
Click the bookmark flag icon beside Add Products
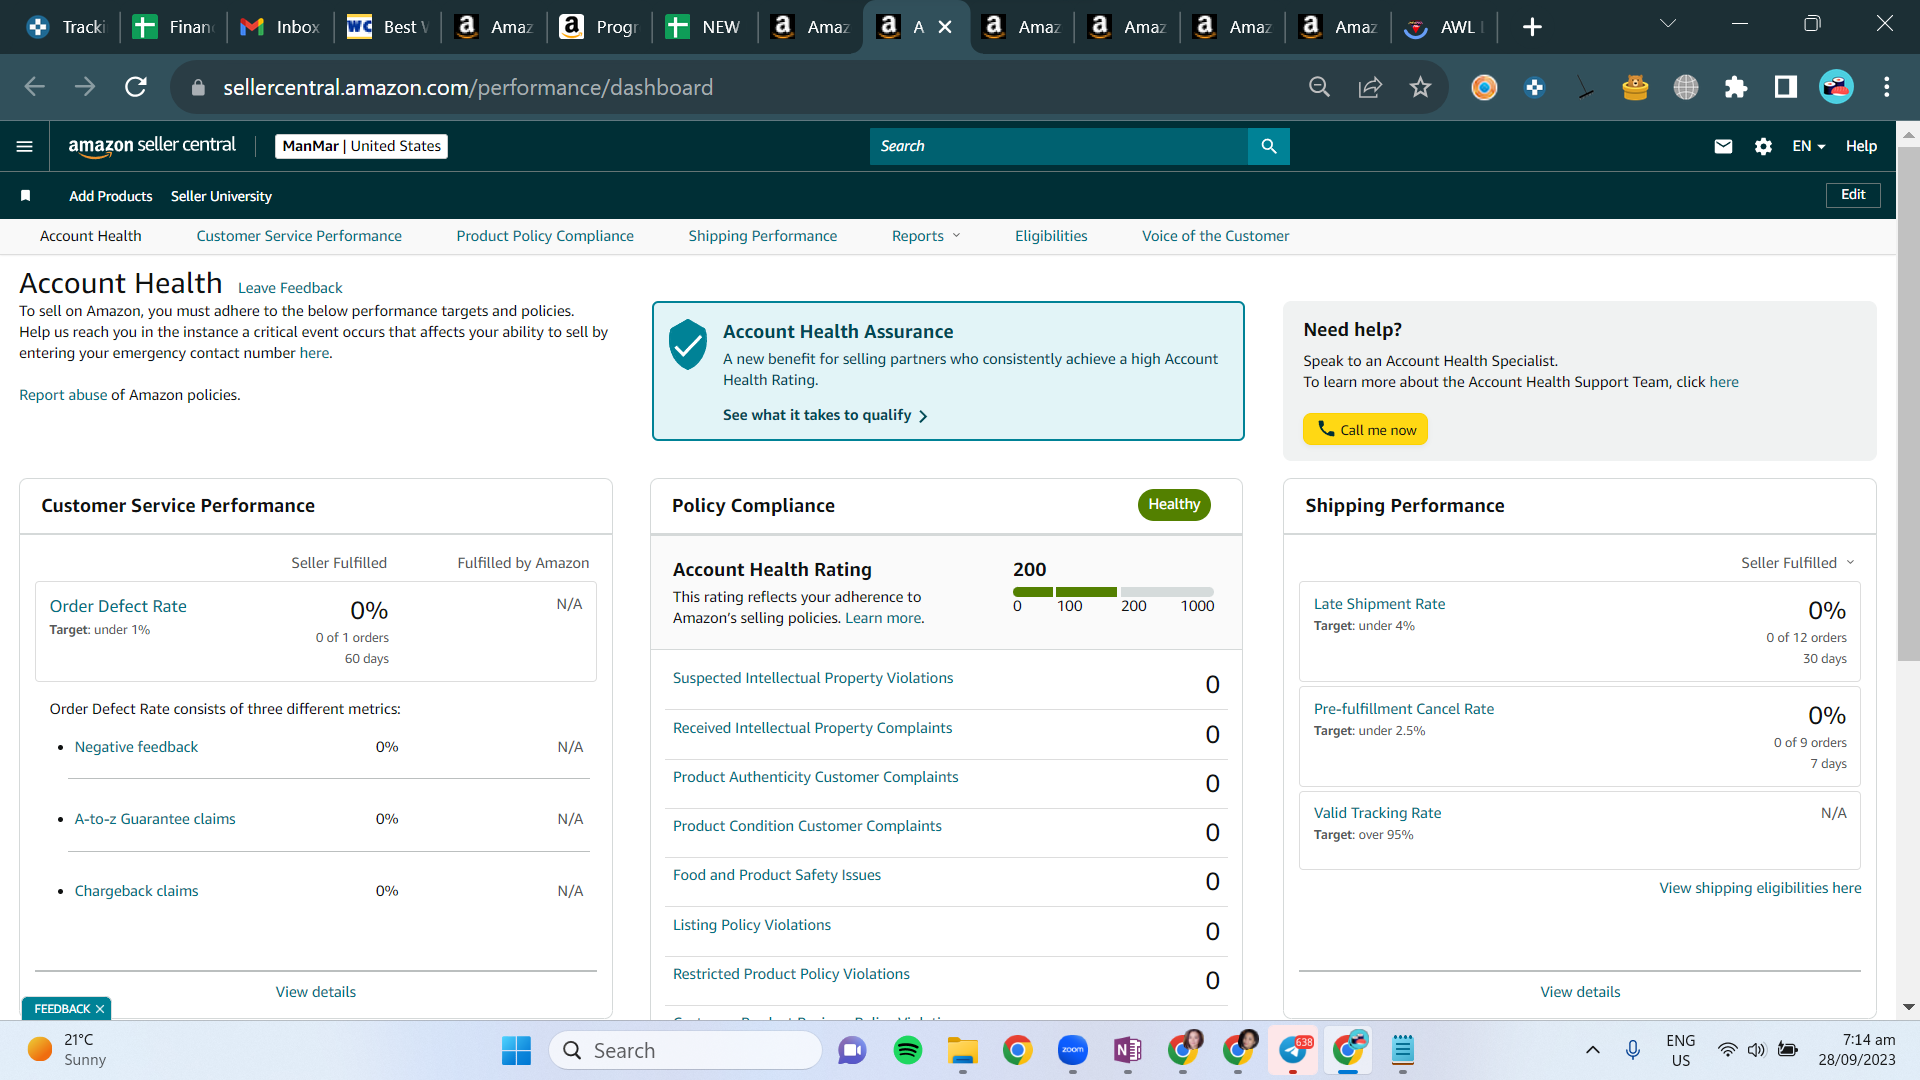[x=26, y=196]
